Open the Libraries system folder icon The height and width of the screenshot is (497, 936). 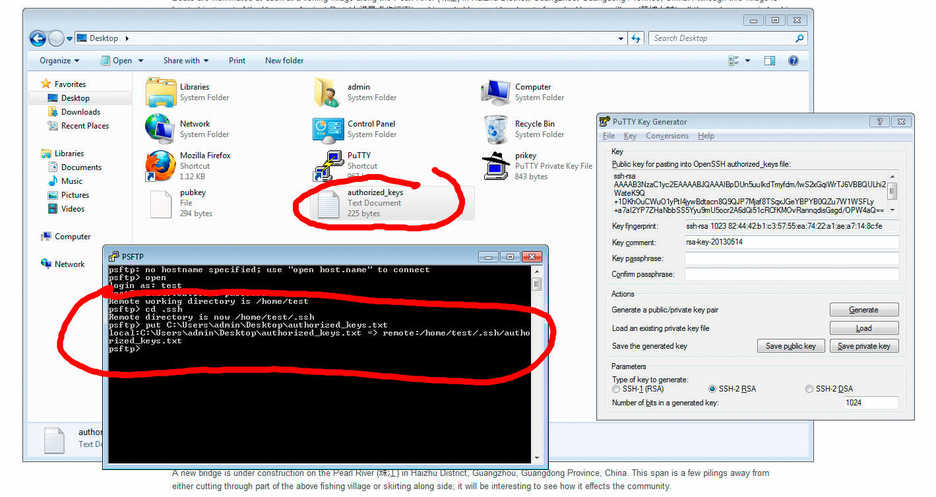click(161, 92)
